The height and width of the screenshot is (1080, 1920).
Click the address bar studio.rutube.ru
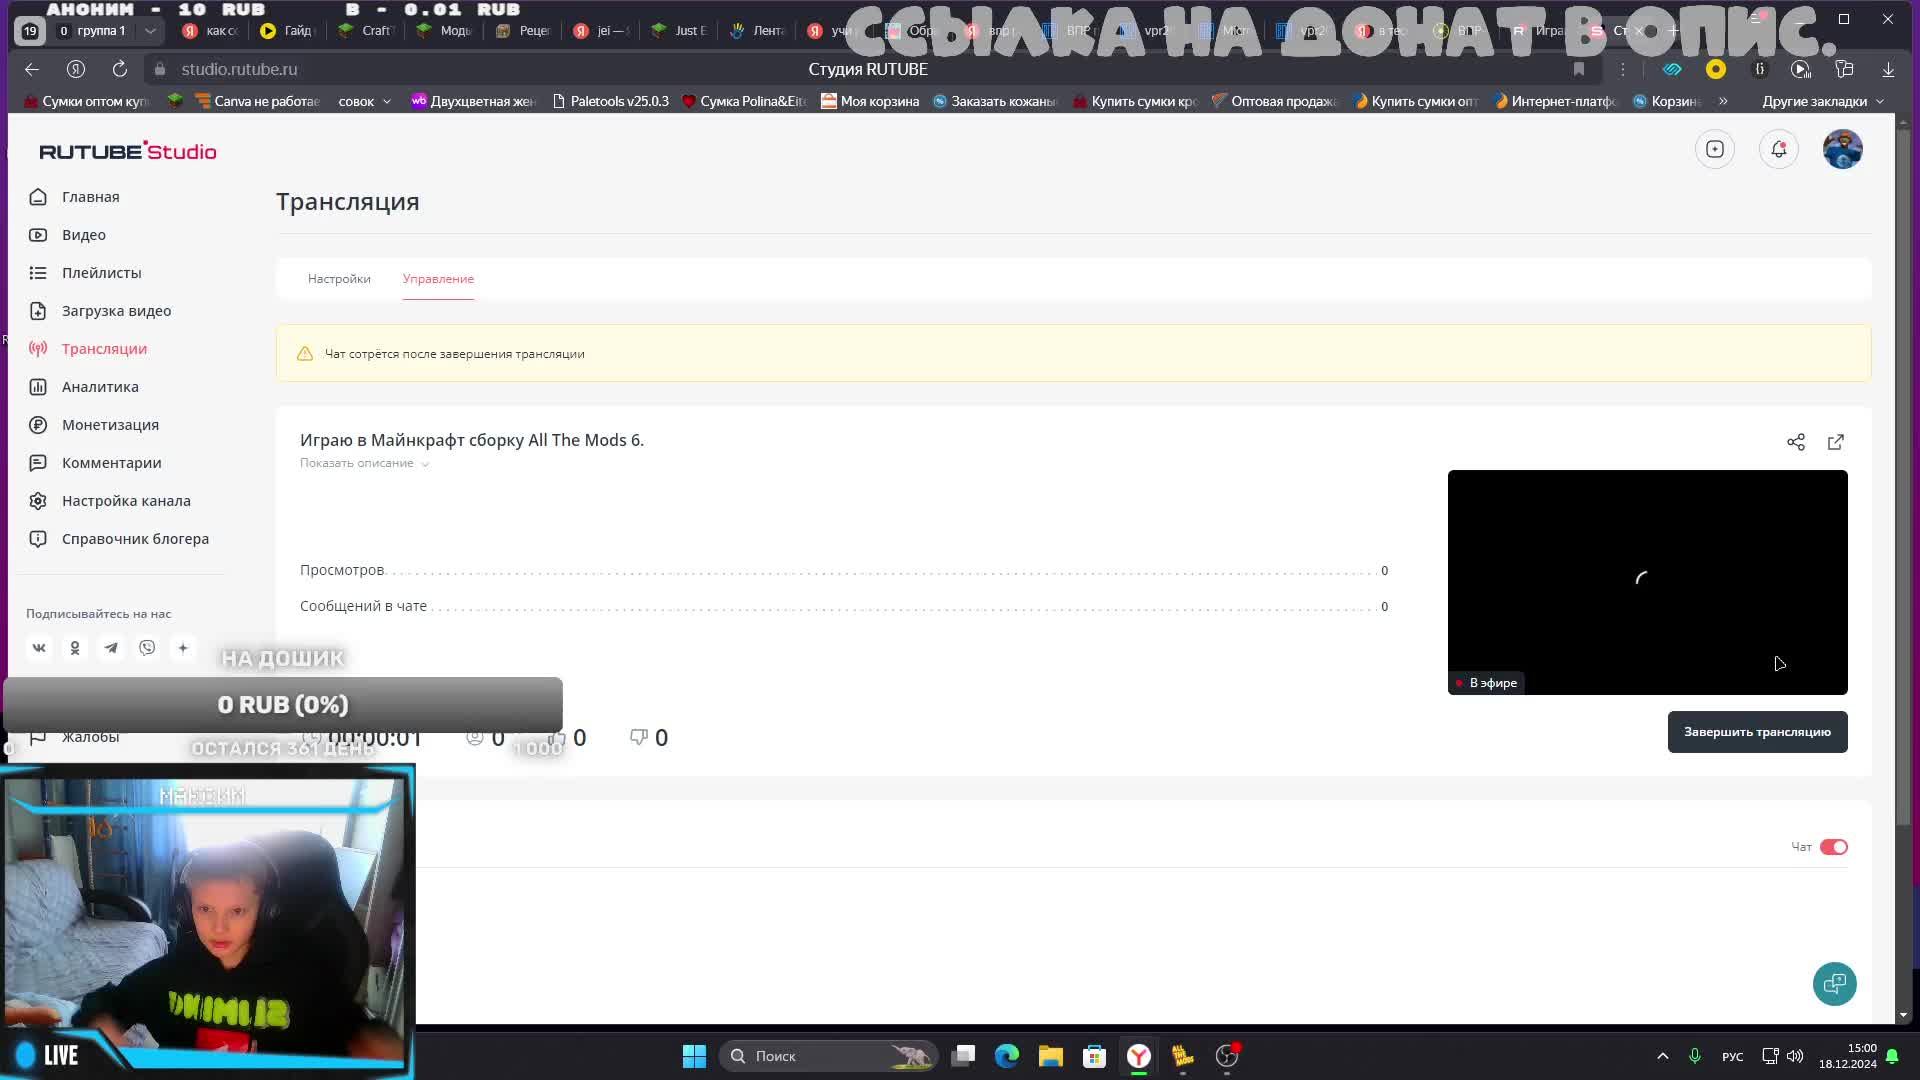239,69
